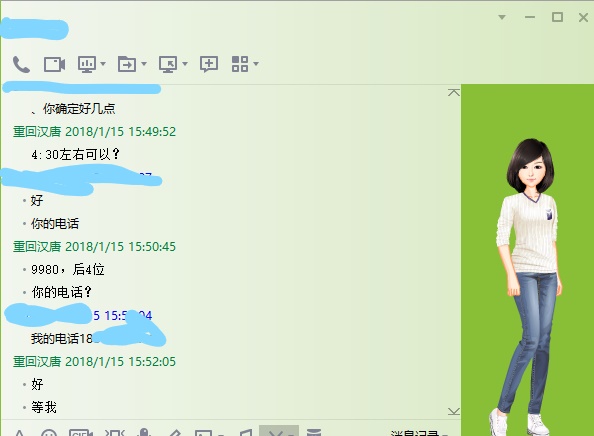Expand the send file dropdown arrow
The image size is (594, 436).
click(x=144, y=64)
